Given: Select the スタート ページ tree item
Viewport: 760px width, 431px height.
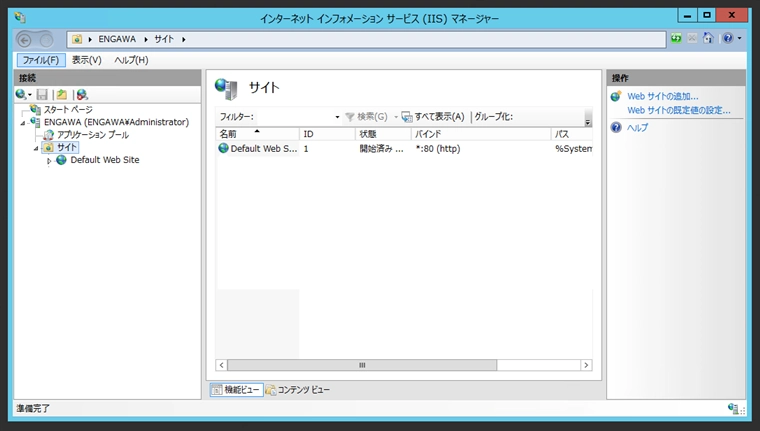Looking at the screenshot, I should click(68, 110).
